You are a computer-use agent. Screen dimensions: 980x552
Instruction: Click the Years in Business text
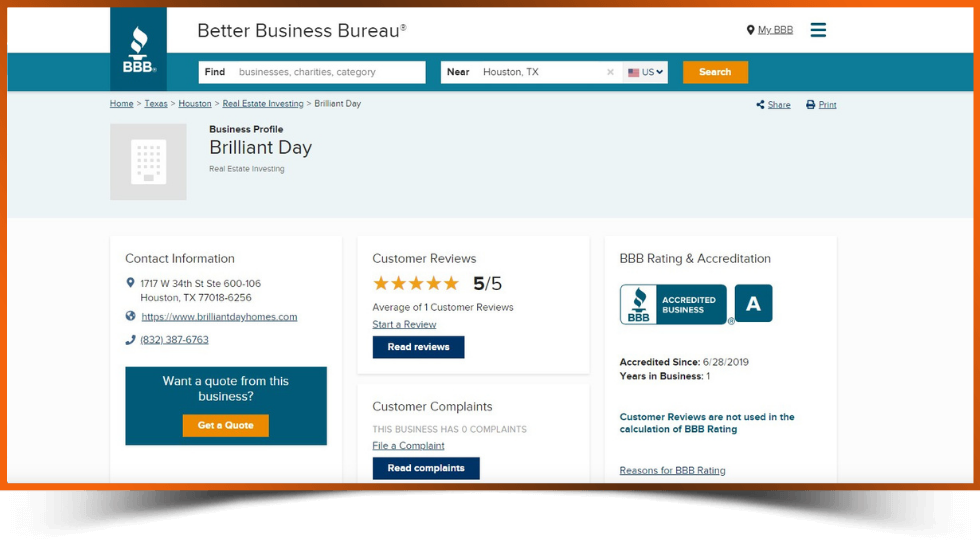point(664,376)
